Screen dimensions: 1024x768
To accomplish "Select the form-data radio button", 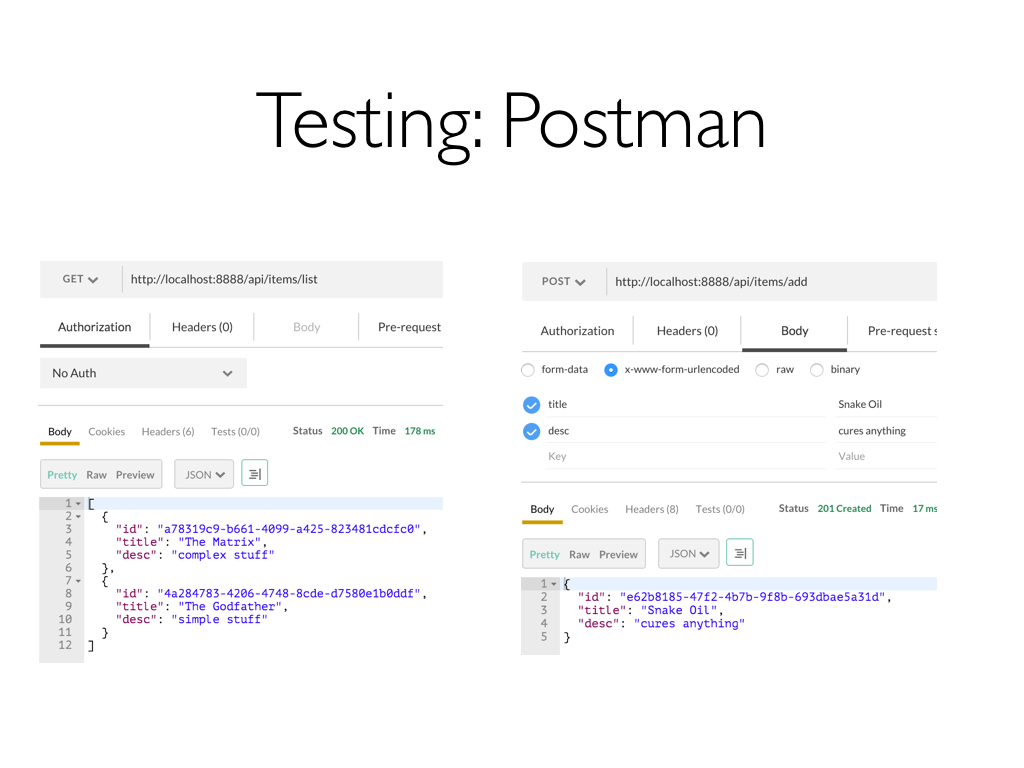I will (528, 370).
